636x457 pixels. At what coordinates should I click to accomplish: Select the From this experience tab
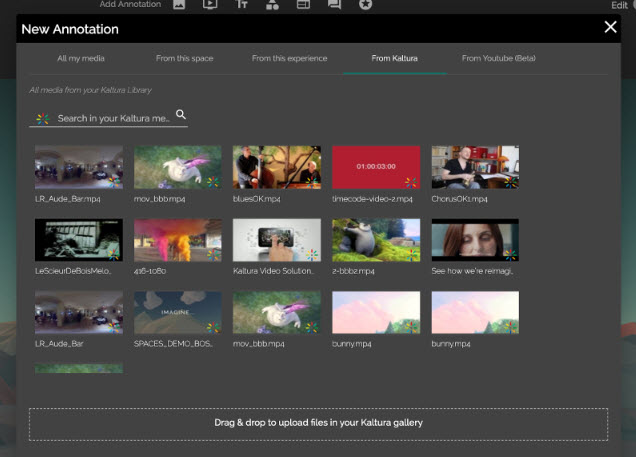[289, 59]
